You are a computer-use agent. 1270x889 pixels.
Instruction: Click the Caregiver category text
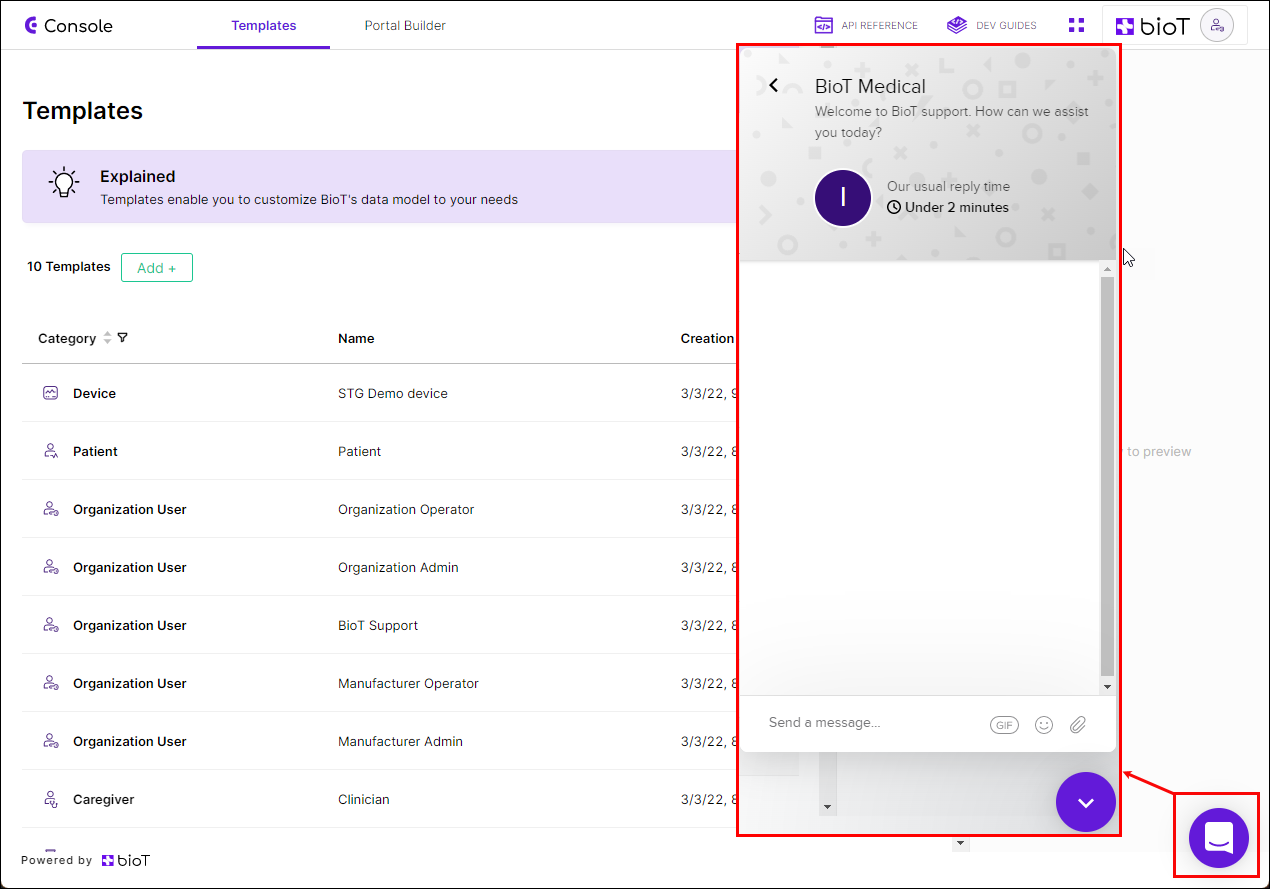pyautogui.click(x=103, y=799)
